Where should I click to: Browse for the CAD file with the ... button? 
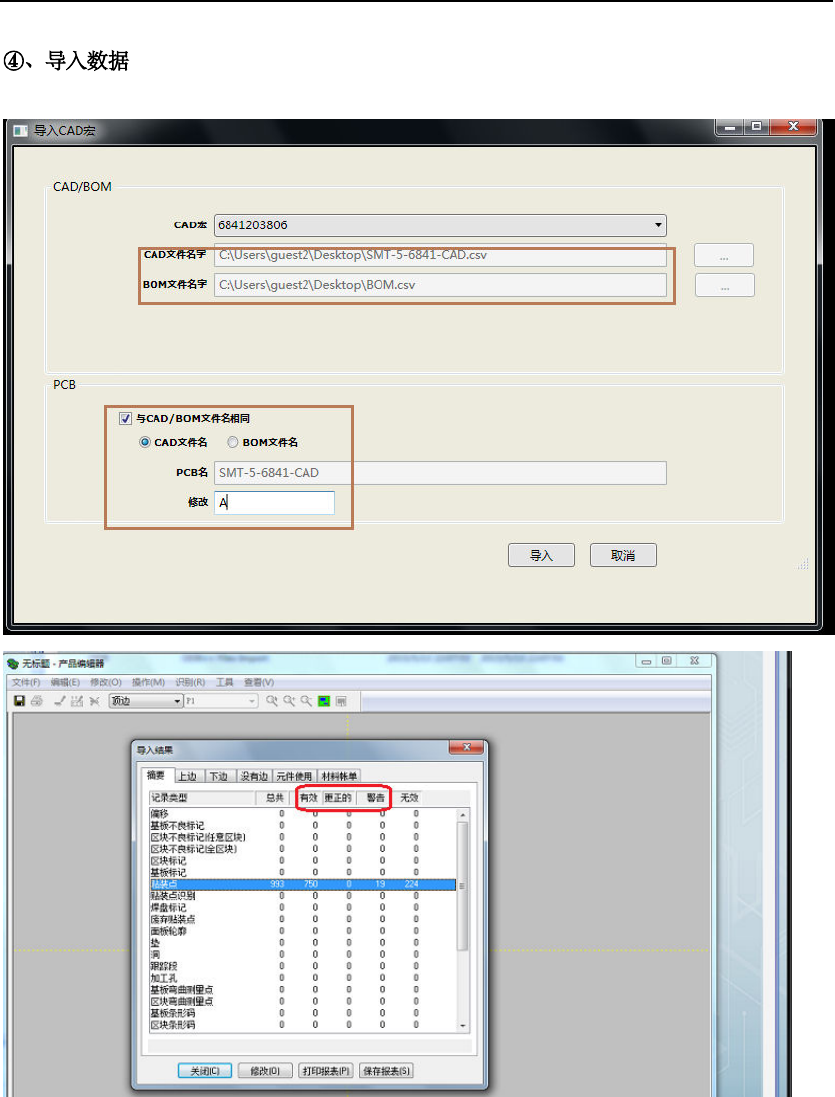pyautogui.click(x=724, y=255)
